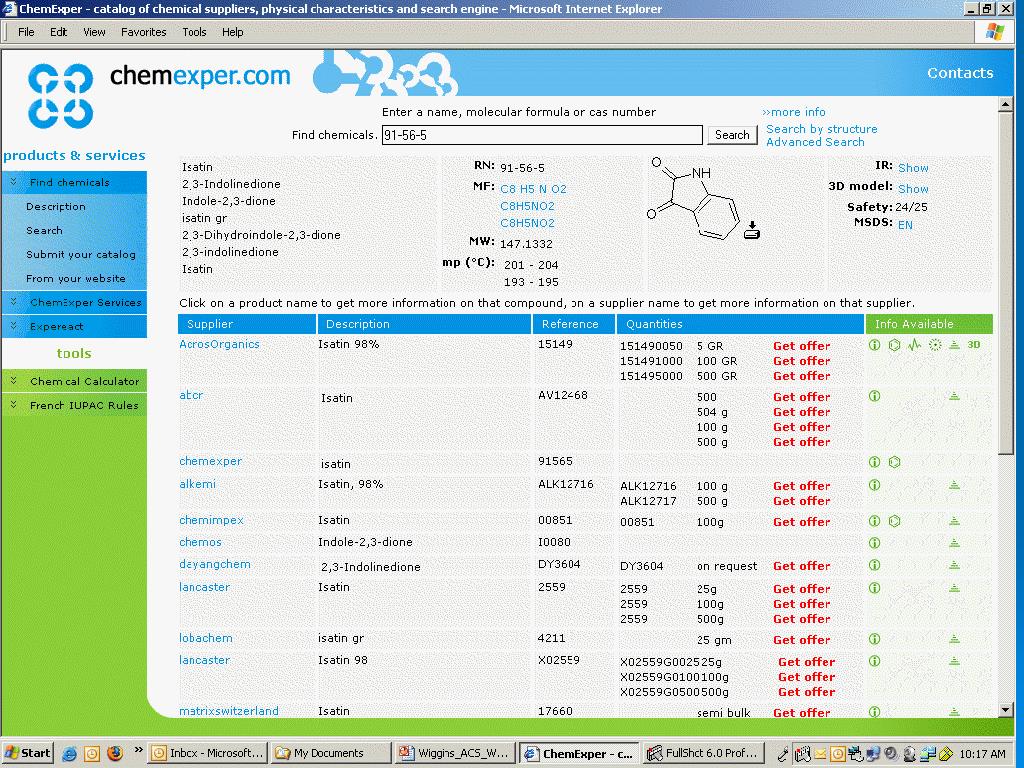Launch Internet Explorer from Quick Launch
The width and height of the screenshot is (1024, 768).
click(69, 754)
